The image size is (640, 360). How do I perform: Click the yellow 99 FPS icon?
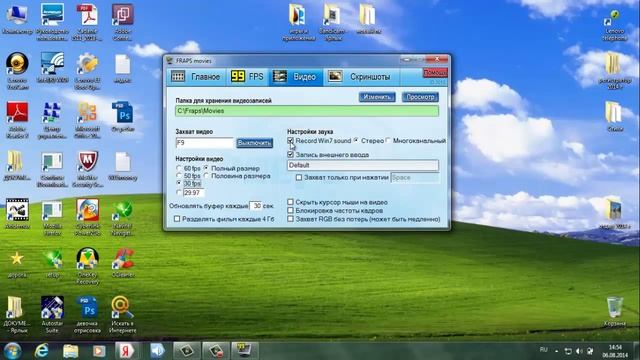238,76
